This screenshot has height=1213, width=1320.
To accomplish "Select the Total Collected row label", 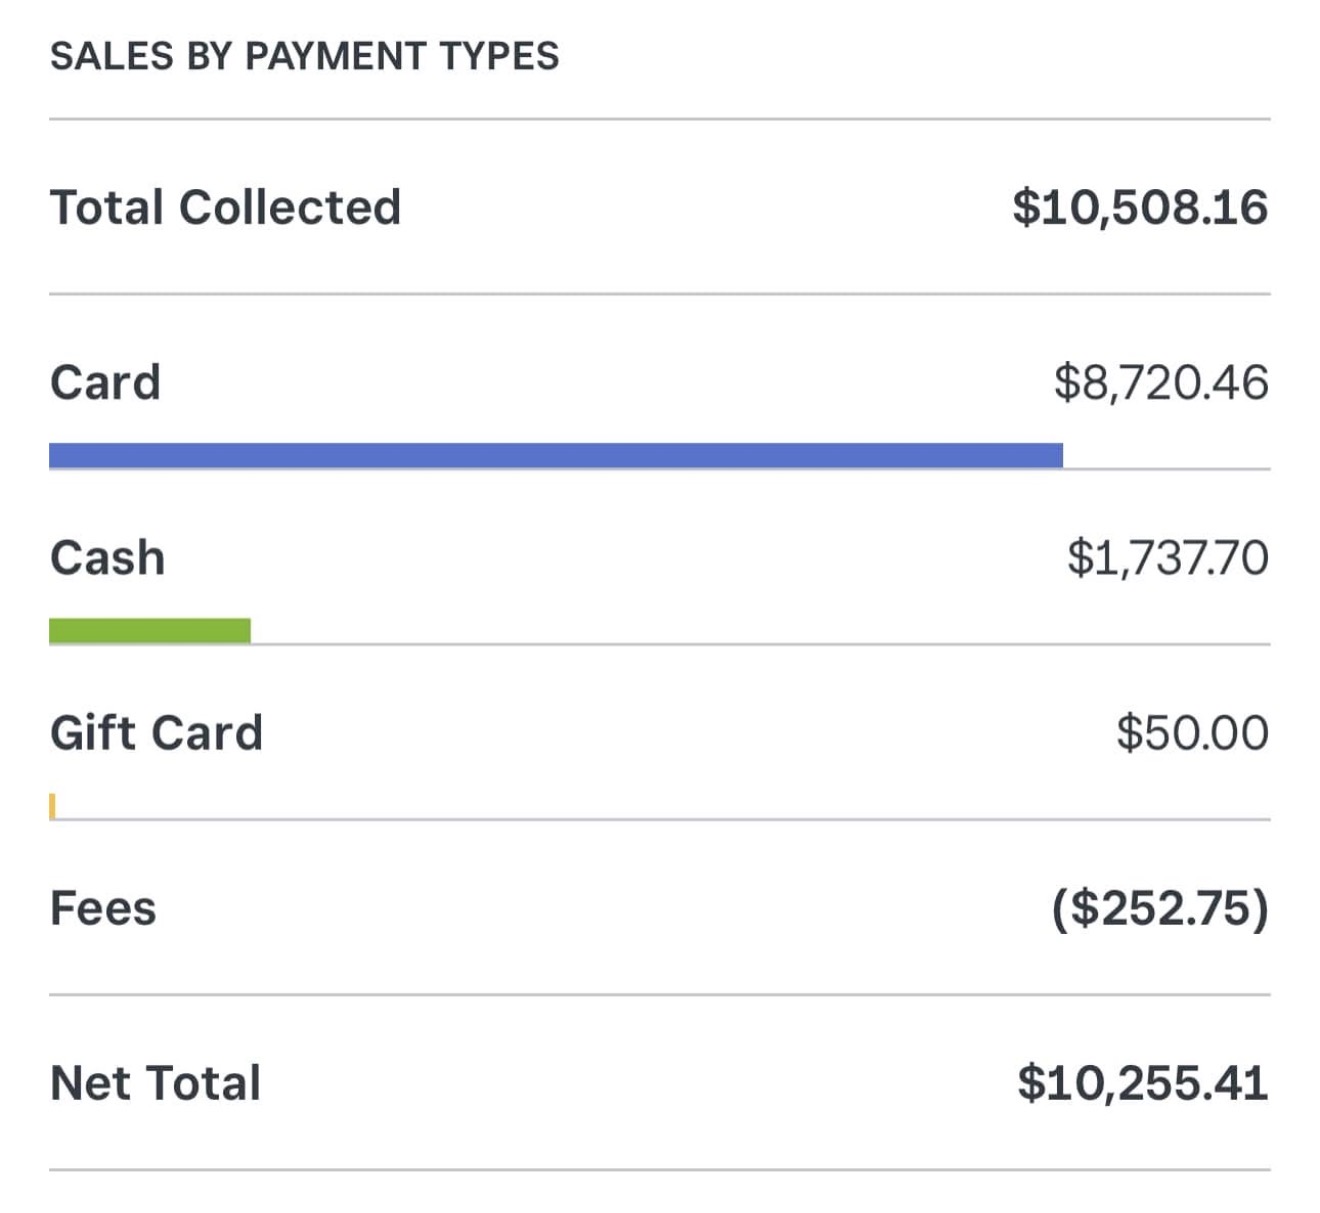I will (225, 207).
